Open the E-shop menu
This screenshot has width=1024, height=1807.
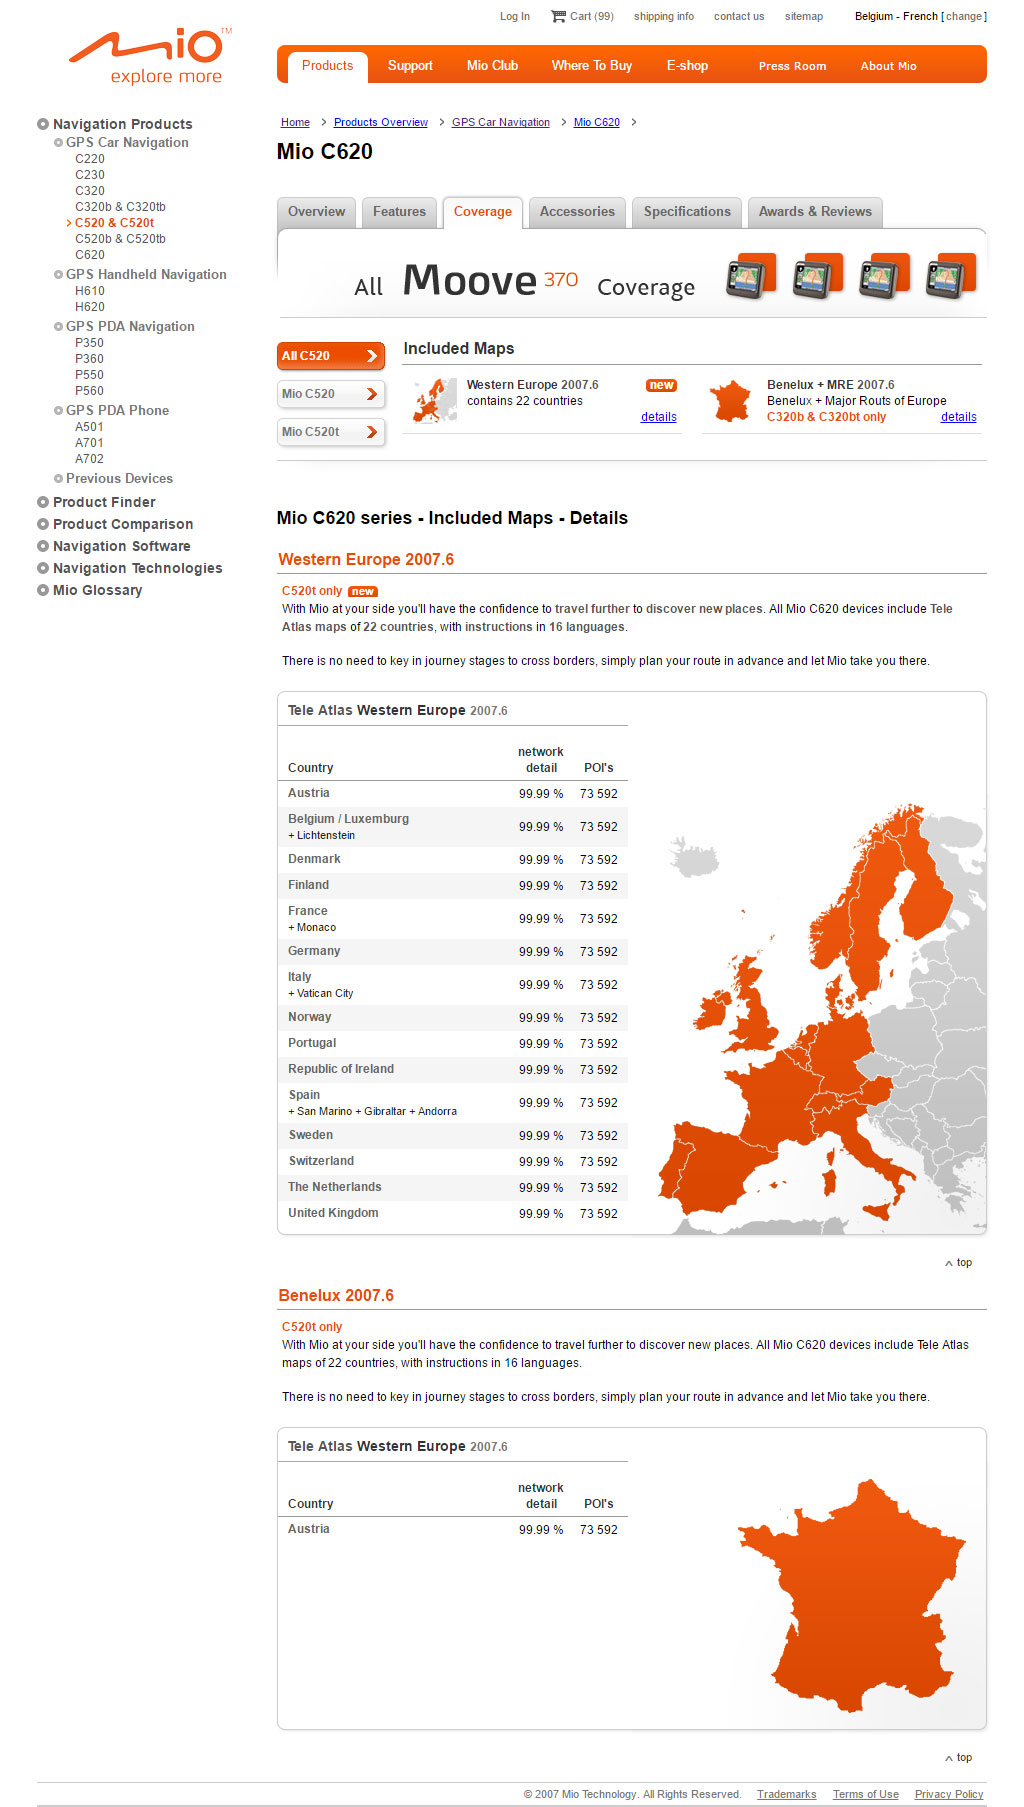pyautogui.click(x=687, y=66)
